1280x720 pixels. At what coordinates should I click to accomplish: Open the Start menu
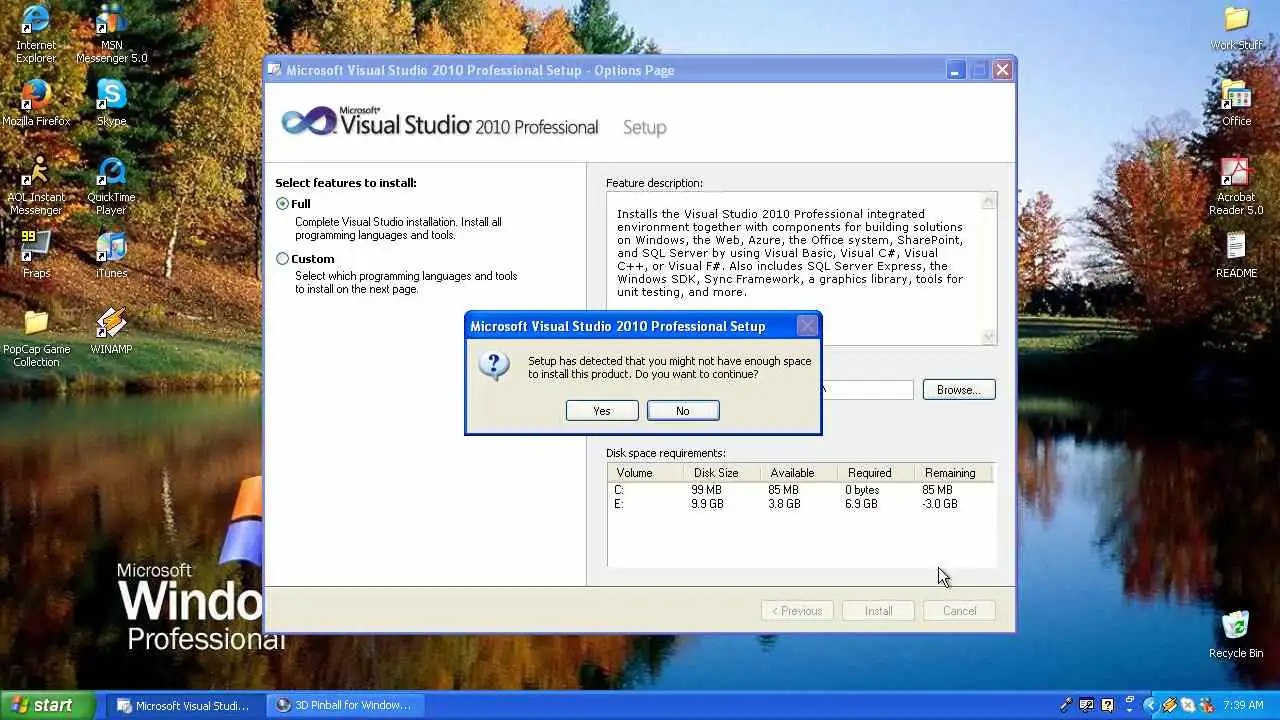(x=48, y=705)
